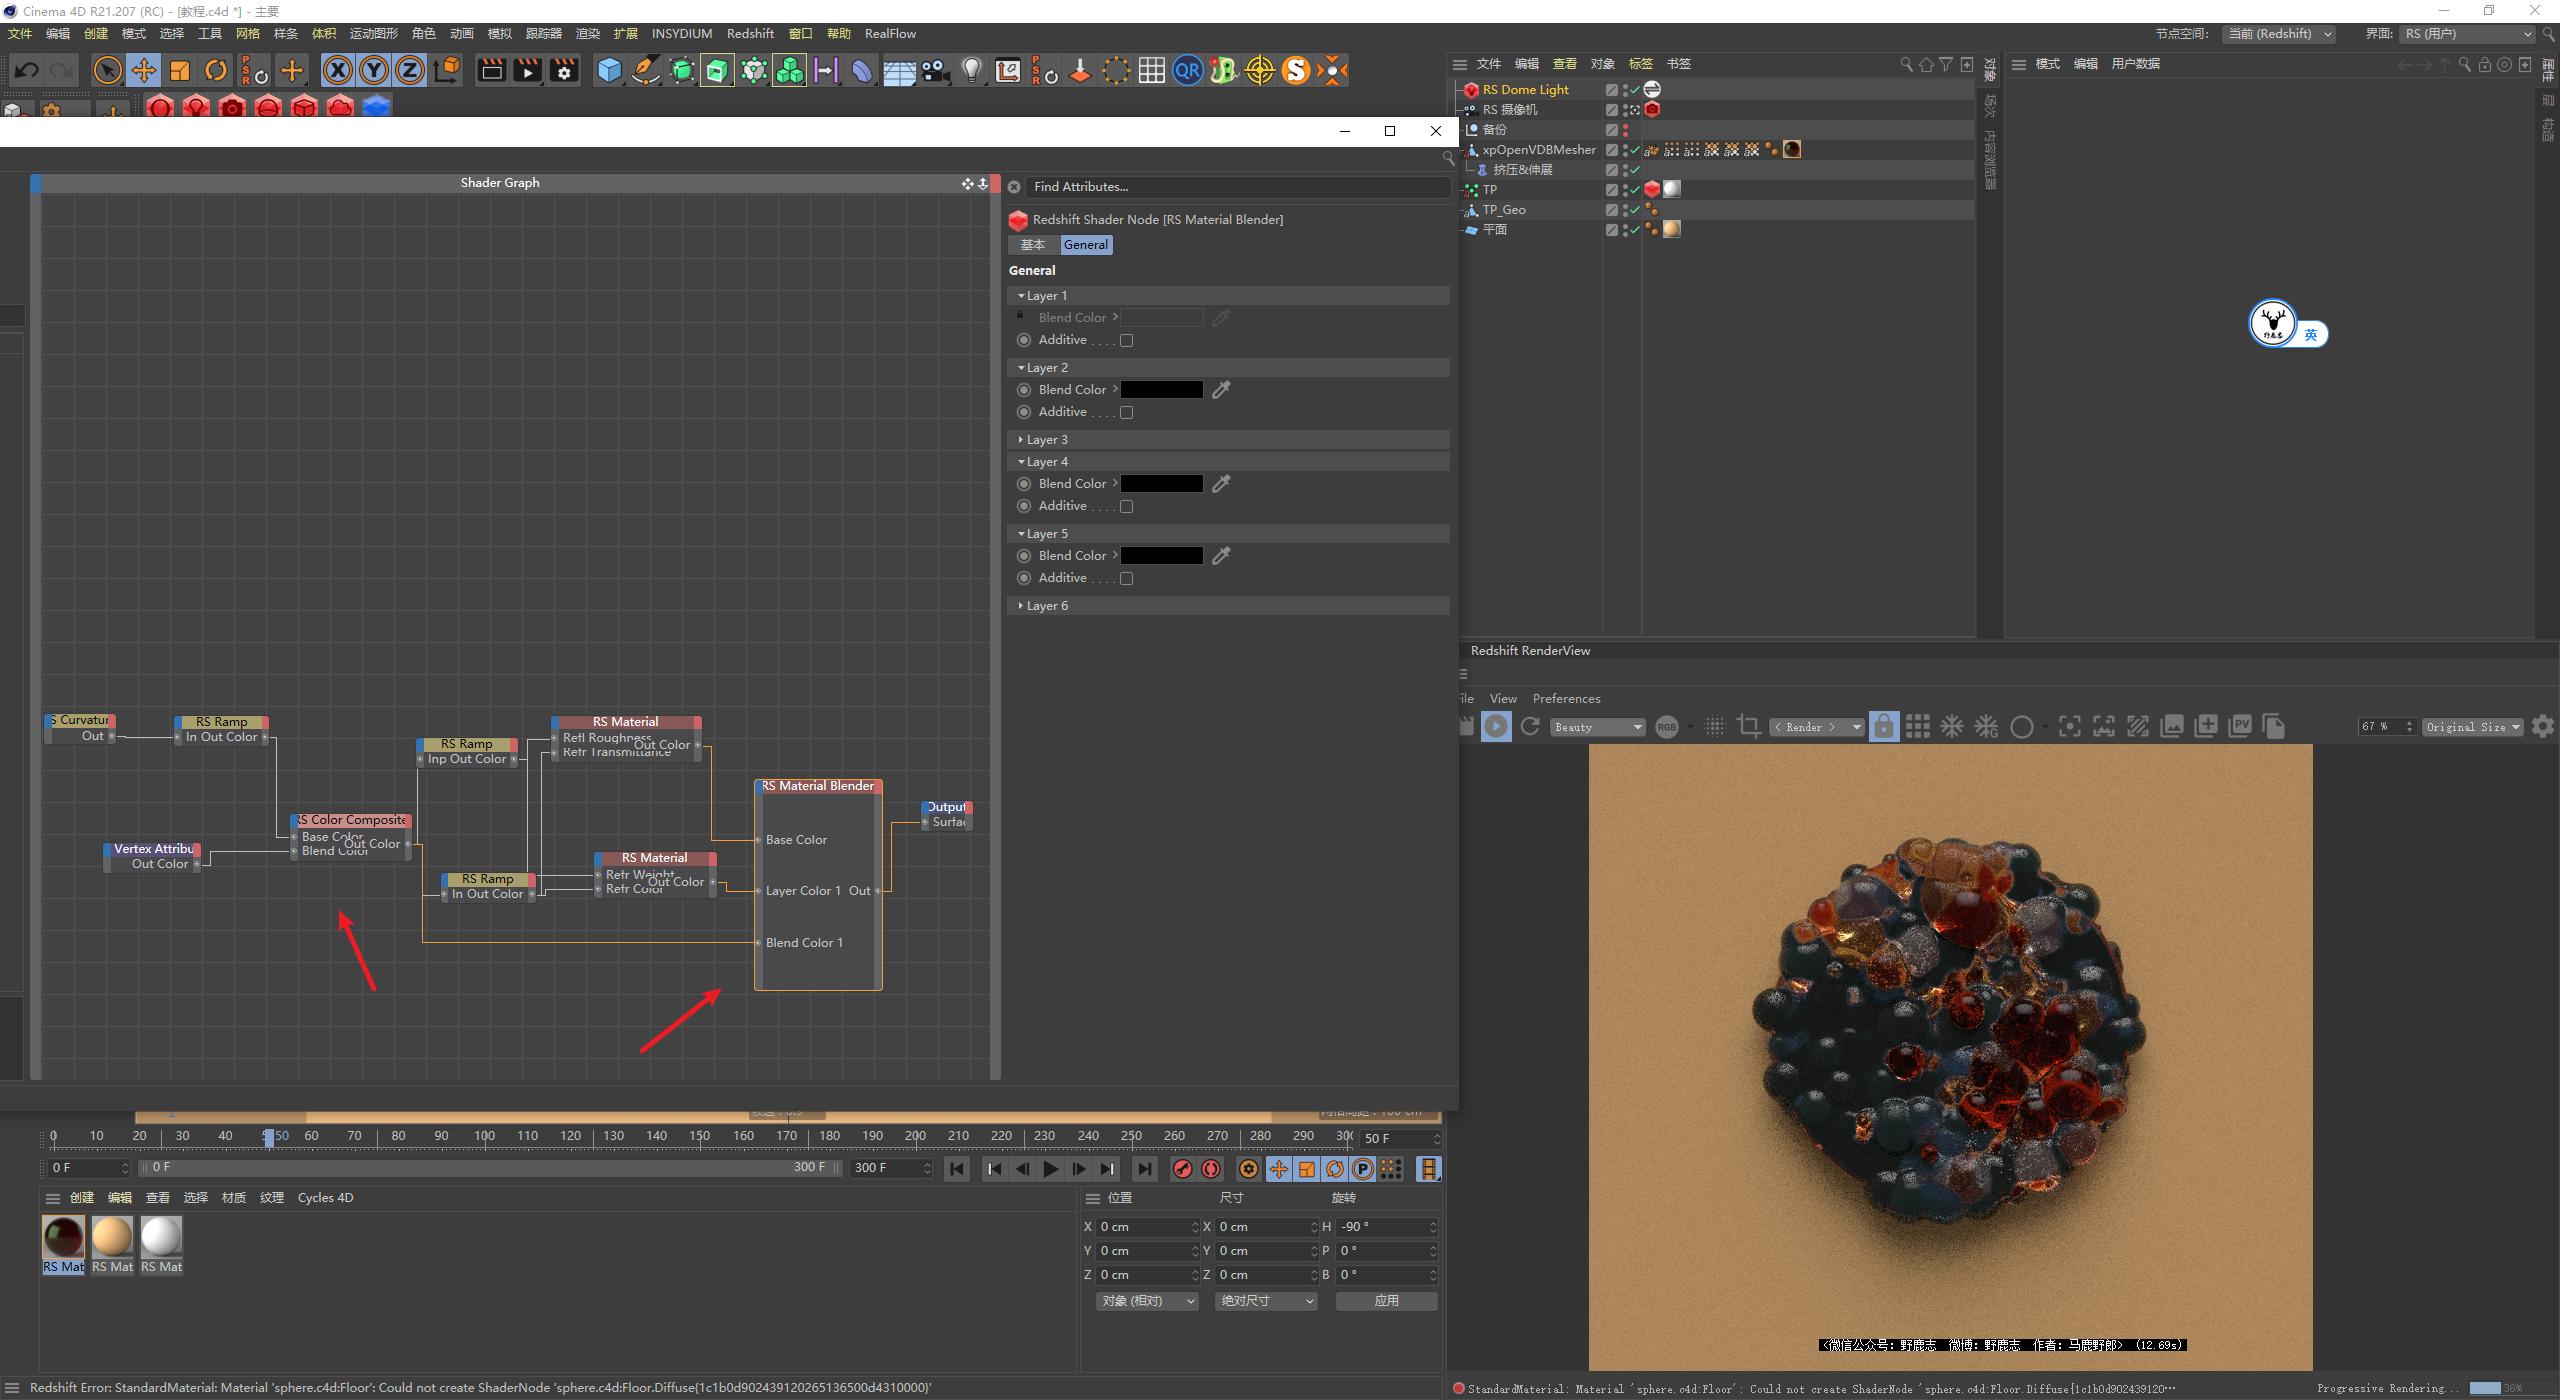This screenshot has height=1400, width=2560.
Task: Select the Rotate tool in the toolbar
Action: pyautogui.click(x=215, y=70)
